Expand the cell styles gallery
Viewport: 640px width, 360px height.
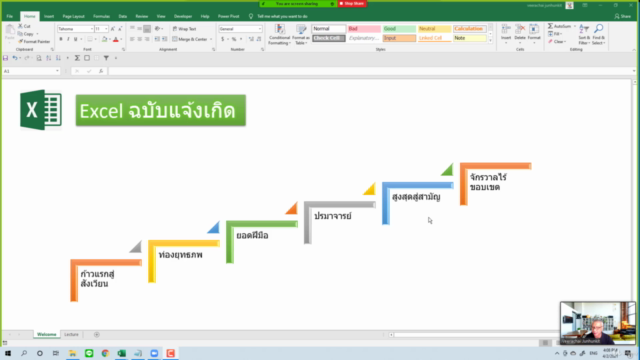click(x=490, y=40)
